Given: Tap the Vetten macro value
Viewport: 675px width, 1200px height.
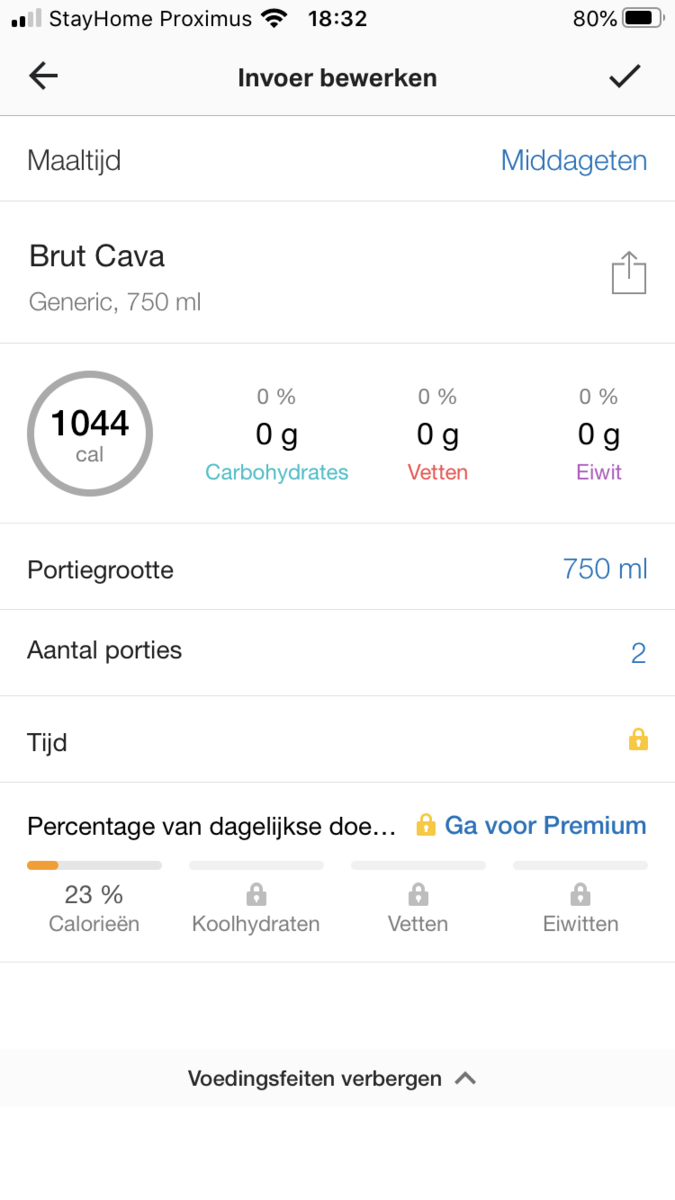Looking at the screenshot, I should (x=437, y=435).
